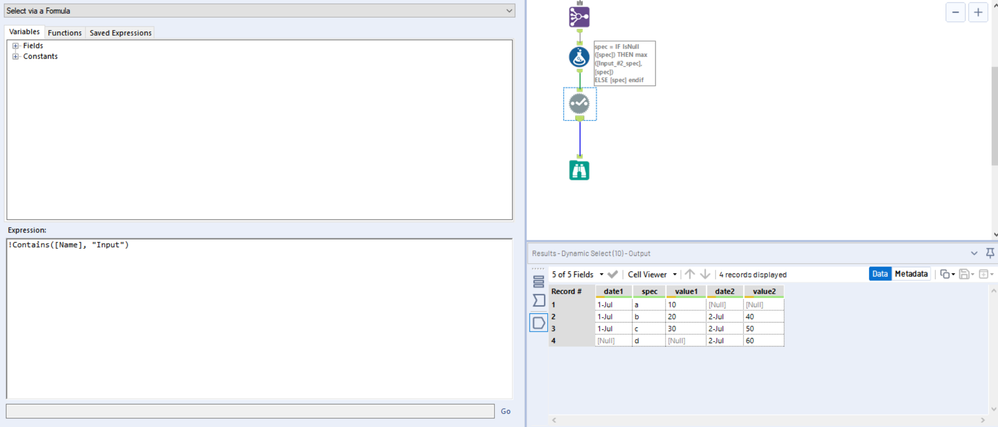Select spec cell containing b
The width and height of the screenshot is (998, 427).
649,316
